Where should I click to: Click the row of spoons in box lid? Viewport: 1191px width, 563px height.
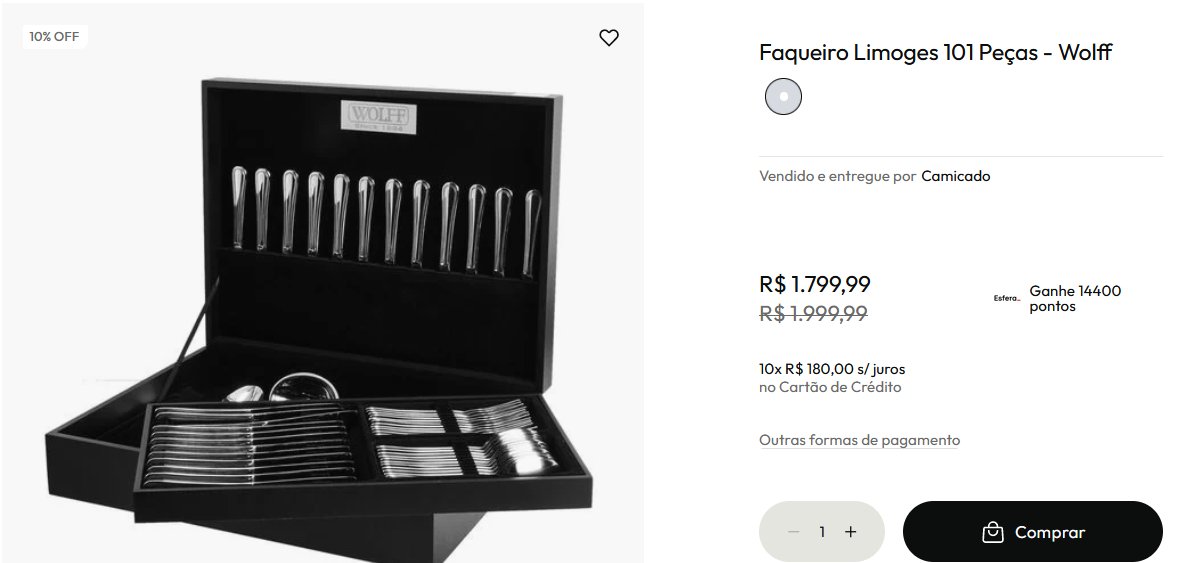[x=386, y=220]
